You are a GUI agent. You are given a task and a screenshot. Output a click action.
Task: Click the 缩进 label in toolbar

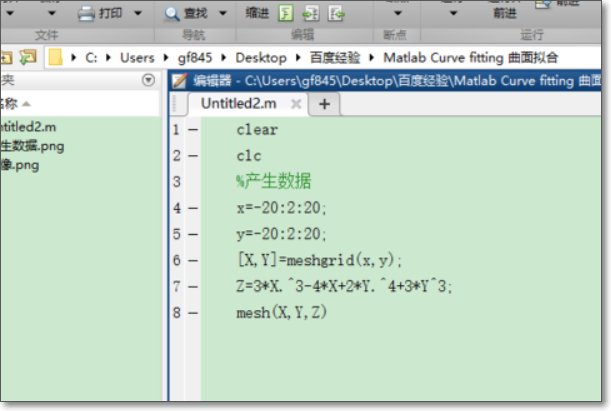tap(257, 13)
